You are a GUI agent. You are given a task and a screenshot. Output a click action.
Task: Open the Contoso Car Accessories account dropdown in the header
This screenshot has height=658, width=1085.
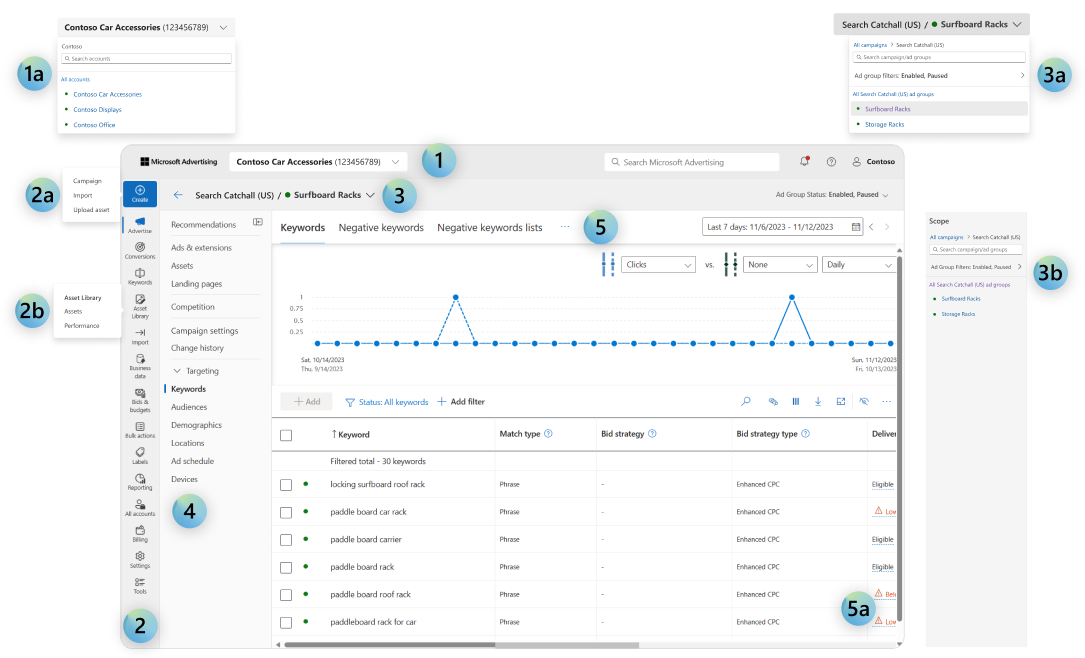pos(318,162)
